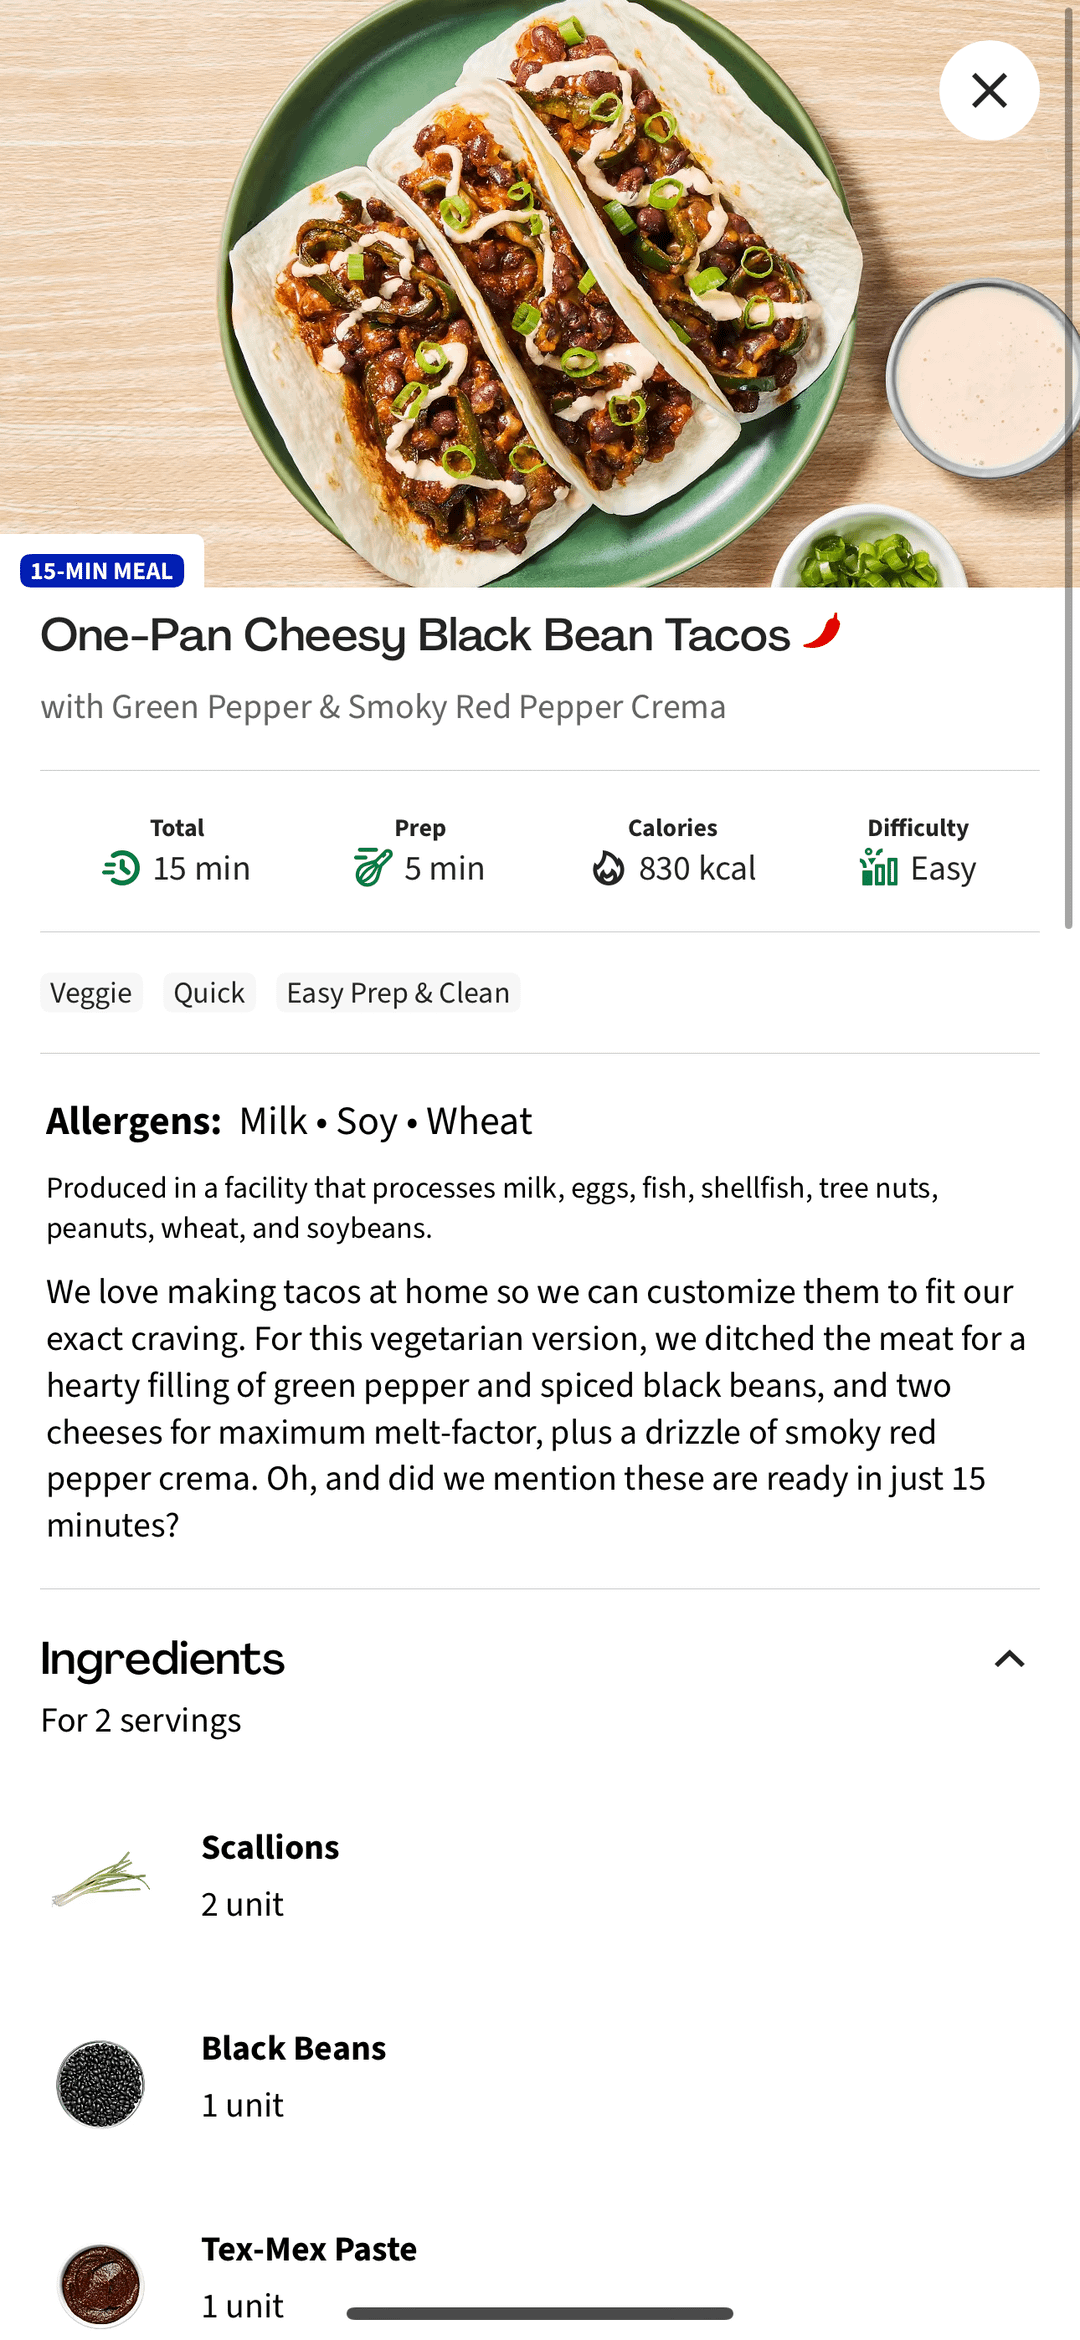Tap the Allergens label
The width and height of the screenshot is (1080, 2340).
coord(133,1122)
